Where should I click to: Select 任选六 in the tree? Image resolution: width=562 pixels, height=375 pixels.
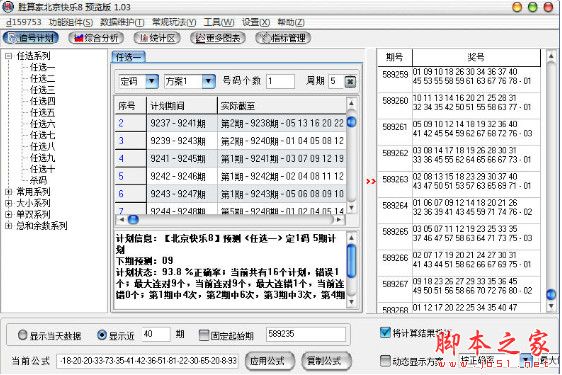pos(42,124)
